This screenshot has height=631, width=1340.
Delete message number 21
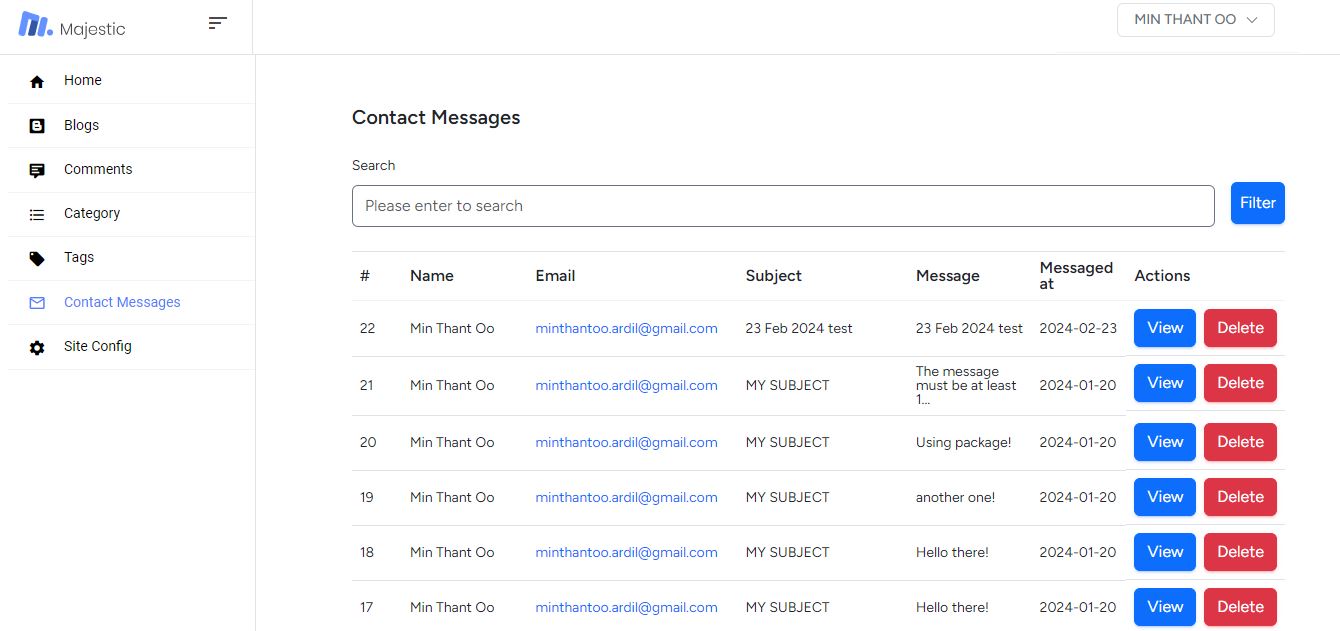click(x=1240, y=383)
